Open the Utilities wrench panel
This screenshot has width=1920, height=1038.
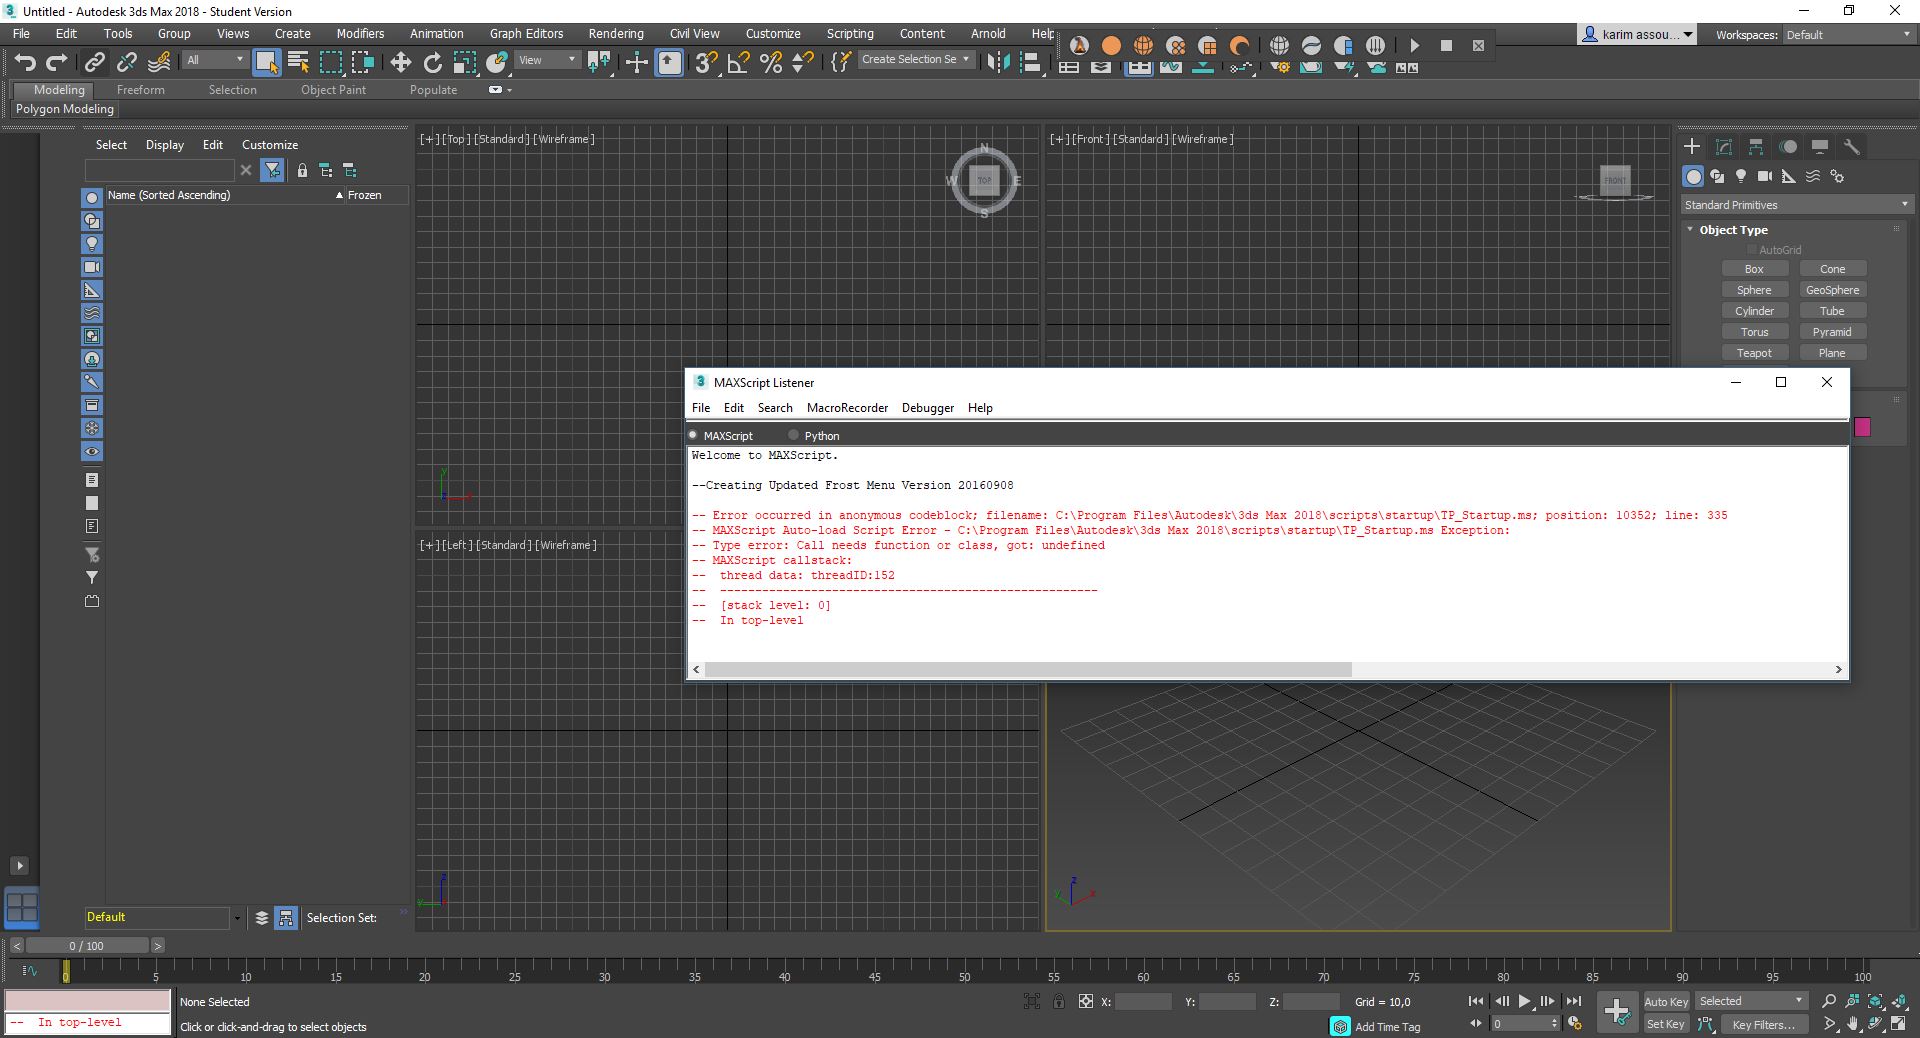click(1852, 146)
